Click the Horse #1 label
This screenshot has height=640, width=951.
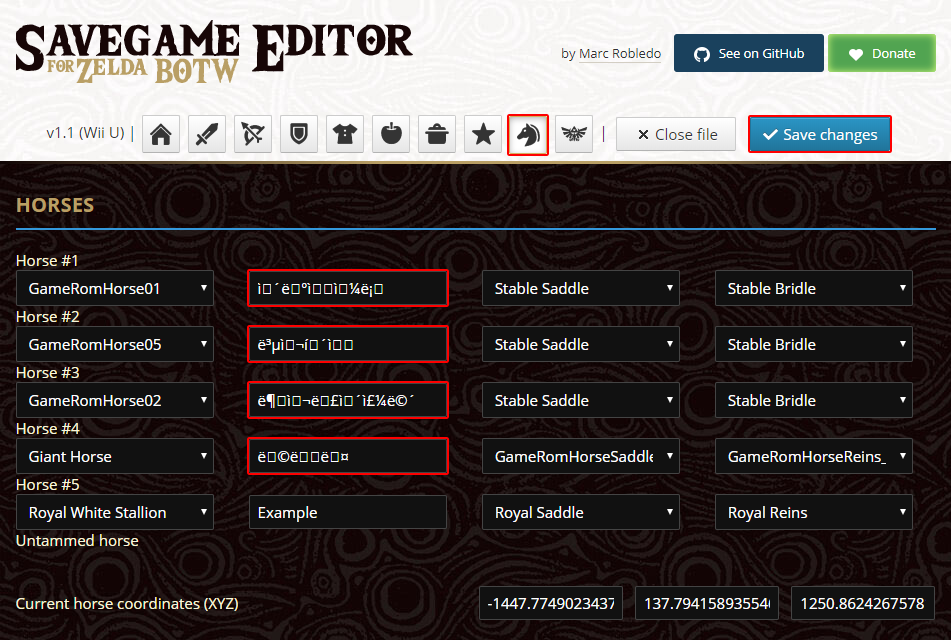point(47,261)
